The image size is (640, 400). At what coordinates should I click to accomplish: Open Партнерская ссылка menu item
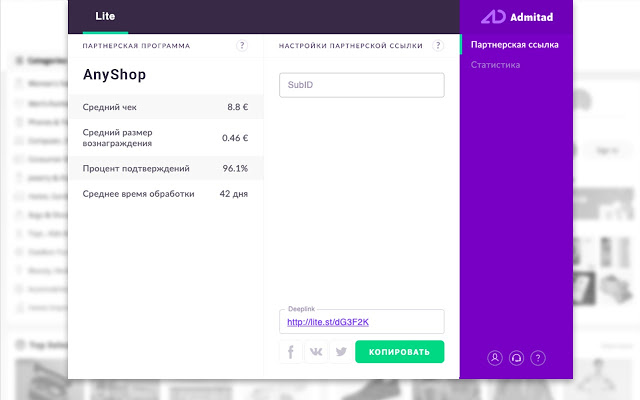pyautogui.click(x=514, y=45)
